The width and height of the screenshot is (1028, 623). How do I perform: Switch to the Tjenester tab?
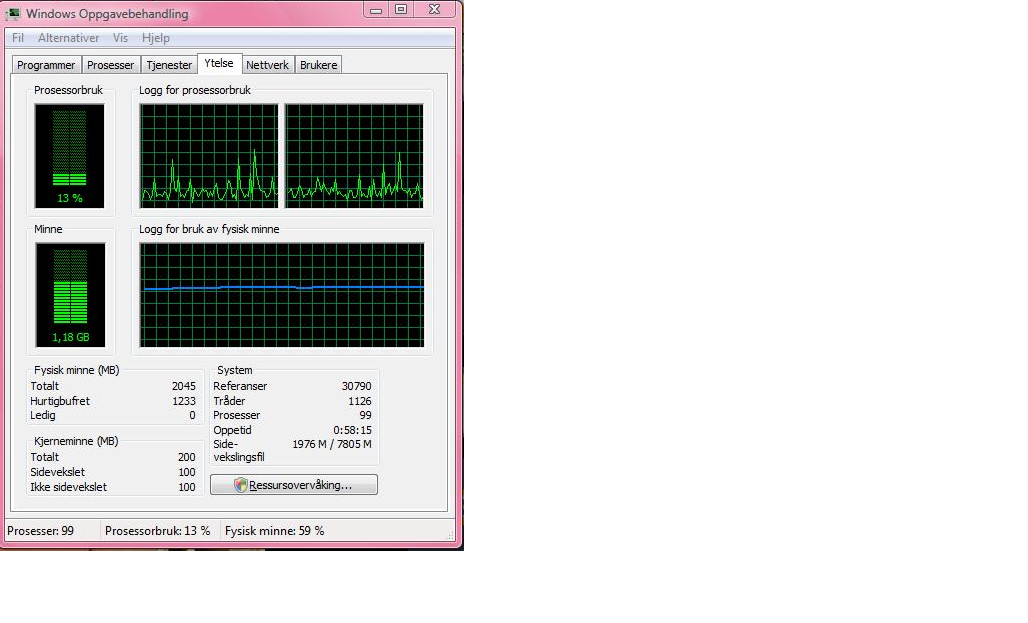(169, 65)
